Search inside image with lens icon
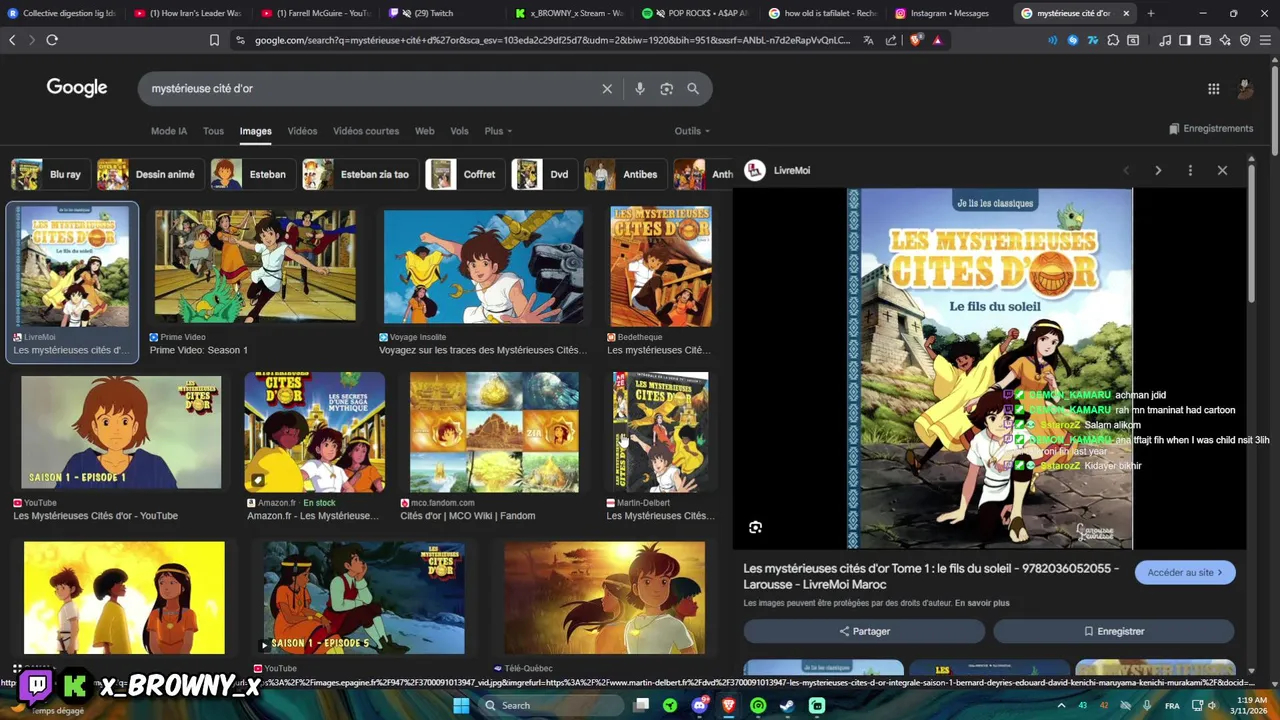This screenshot has width=1280, height=720. 756,527
